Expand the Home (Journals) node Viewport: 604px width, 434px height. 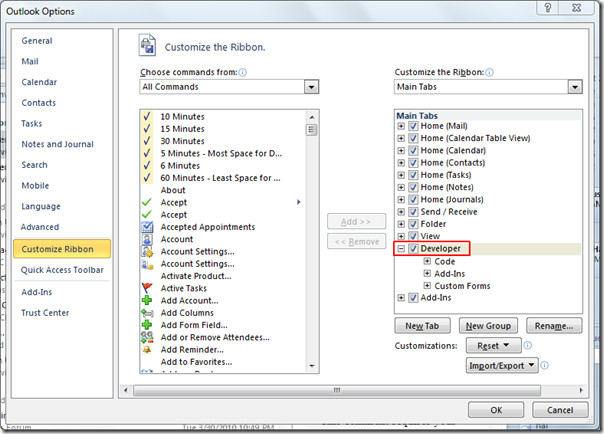pyautogui.click(x=401, y=200)
